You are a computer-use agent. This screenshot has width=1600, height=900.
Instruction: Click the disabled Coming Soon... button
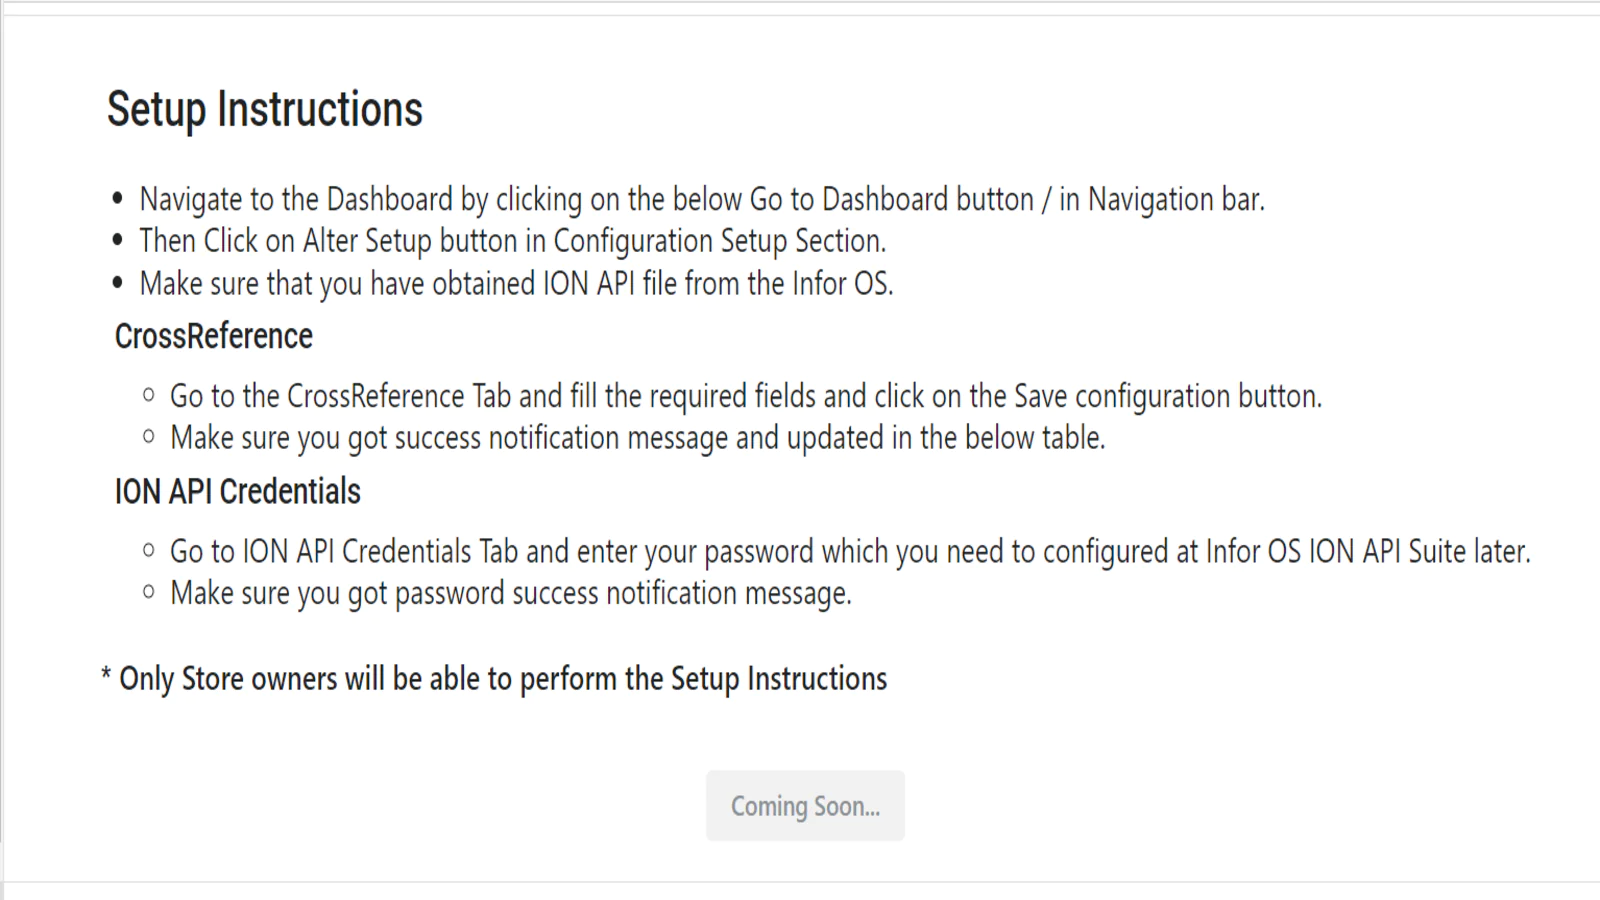805,805
